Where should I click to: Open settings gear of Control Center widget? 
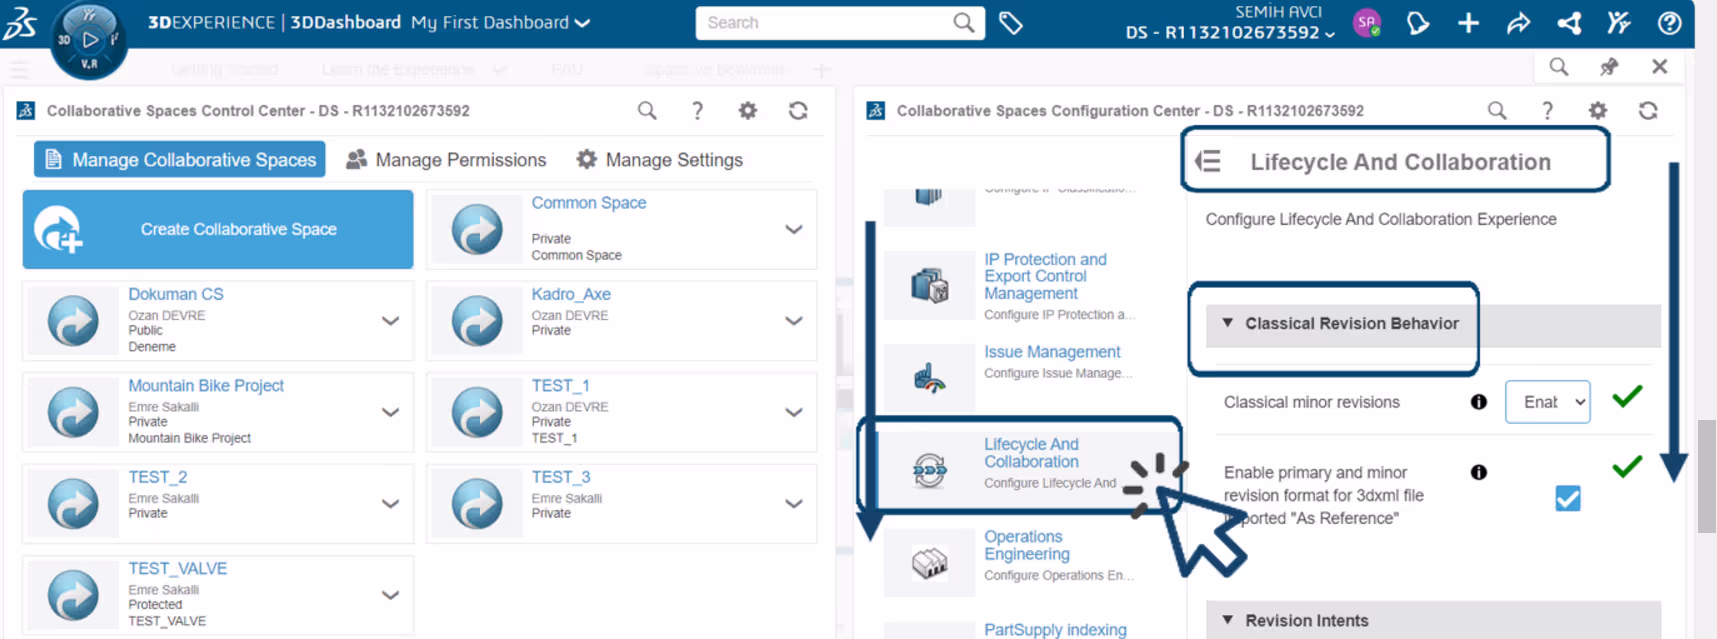coord(747,110)
